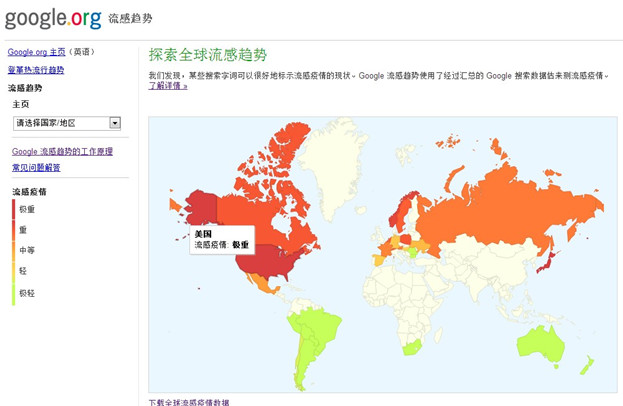Click Spain on the world map
This screenshot has width=623, height=406.
point(379,260)
